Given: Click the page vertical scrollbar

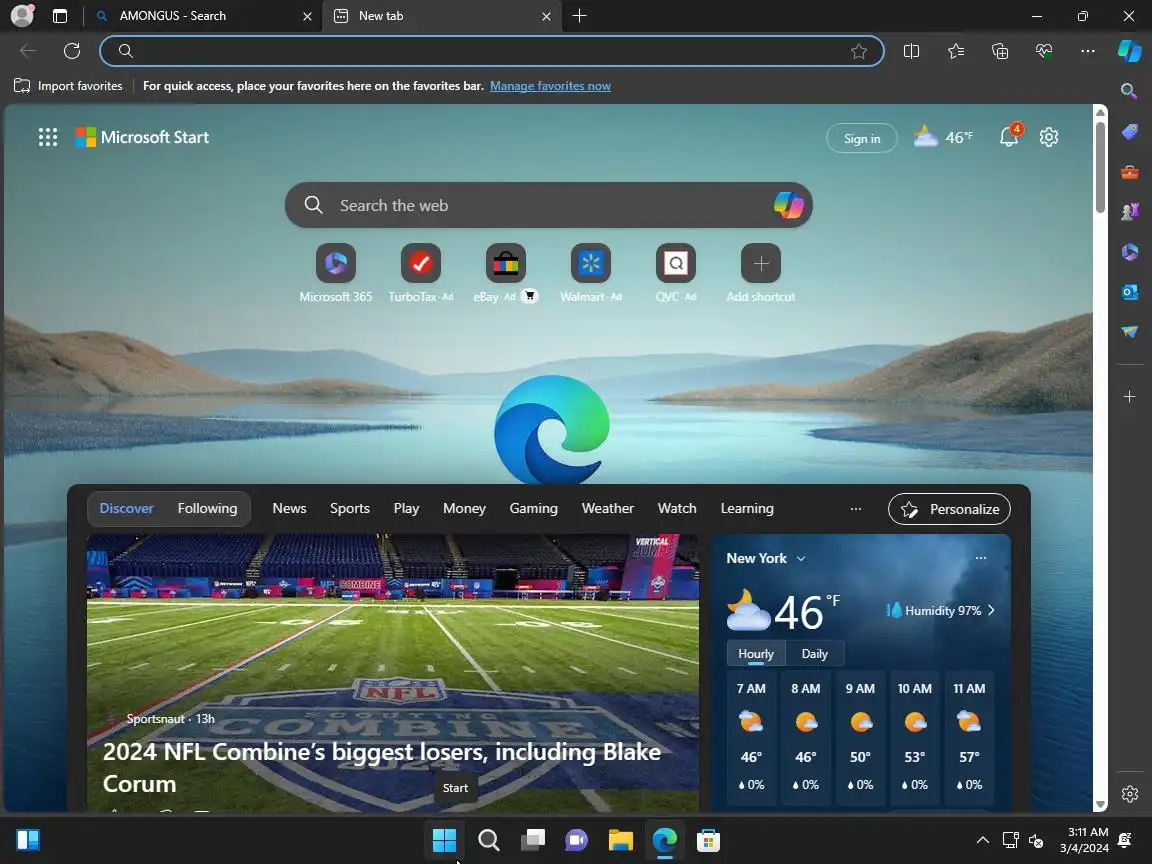Looking at the screenshot, I should point(1100,169).
